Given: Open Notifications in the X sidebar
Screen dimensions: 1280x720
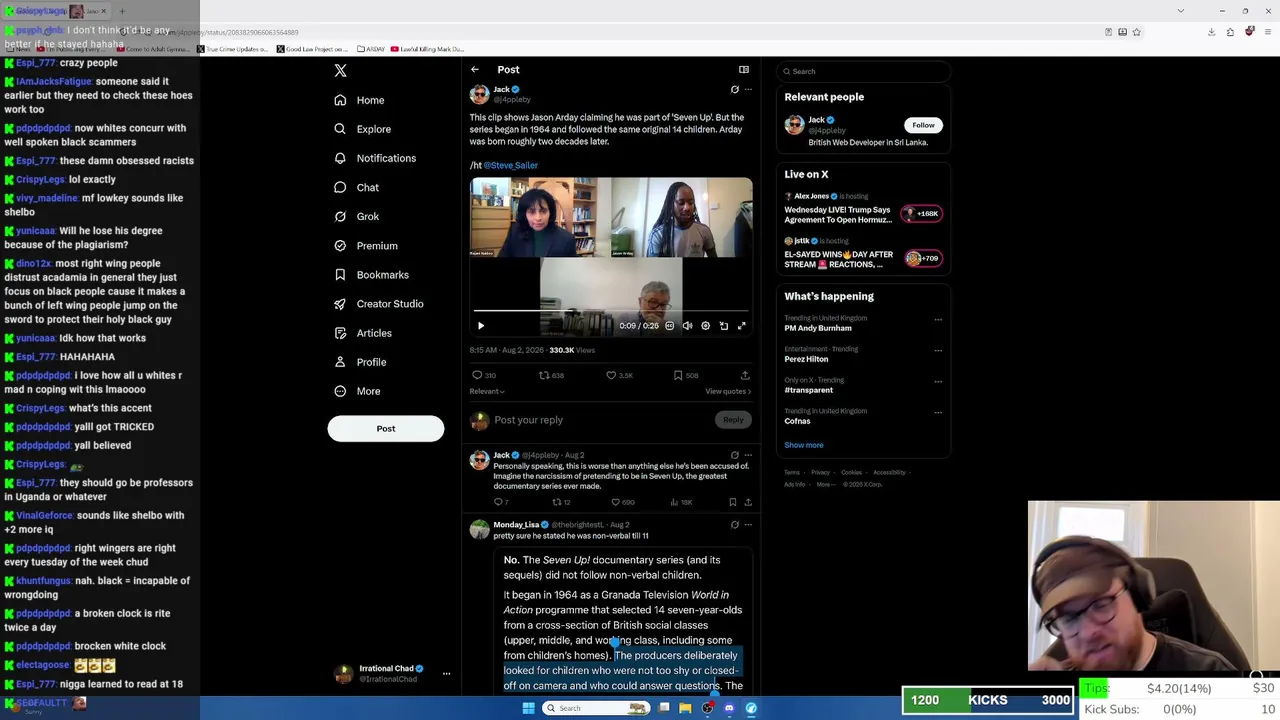Looking at the screenshot, I should (375, 158).
